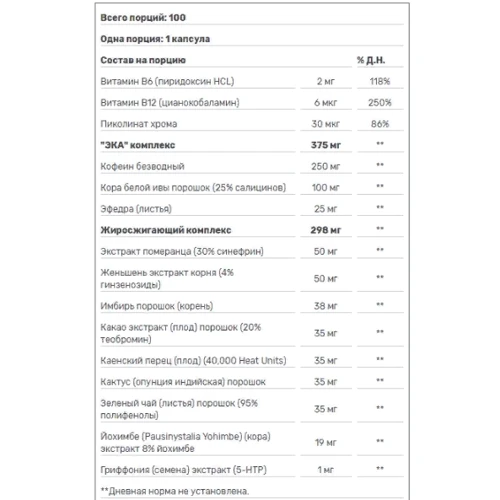Select the Витамин B6 (пиридоксин HCL) row
Viewport: 500px width, 500px height.
click(x=252, y=82)
